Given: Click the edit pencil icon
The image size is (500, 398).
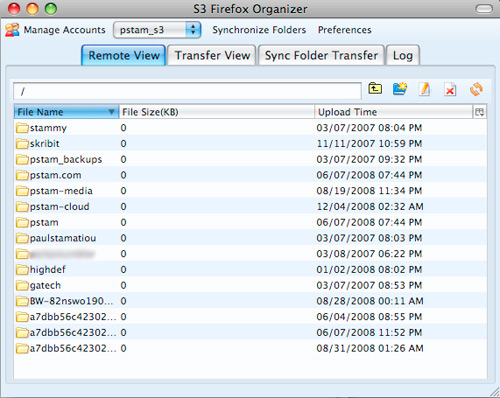Looking at the screenshot, I should [x=425, y=89].
